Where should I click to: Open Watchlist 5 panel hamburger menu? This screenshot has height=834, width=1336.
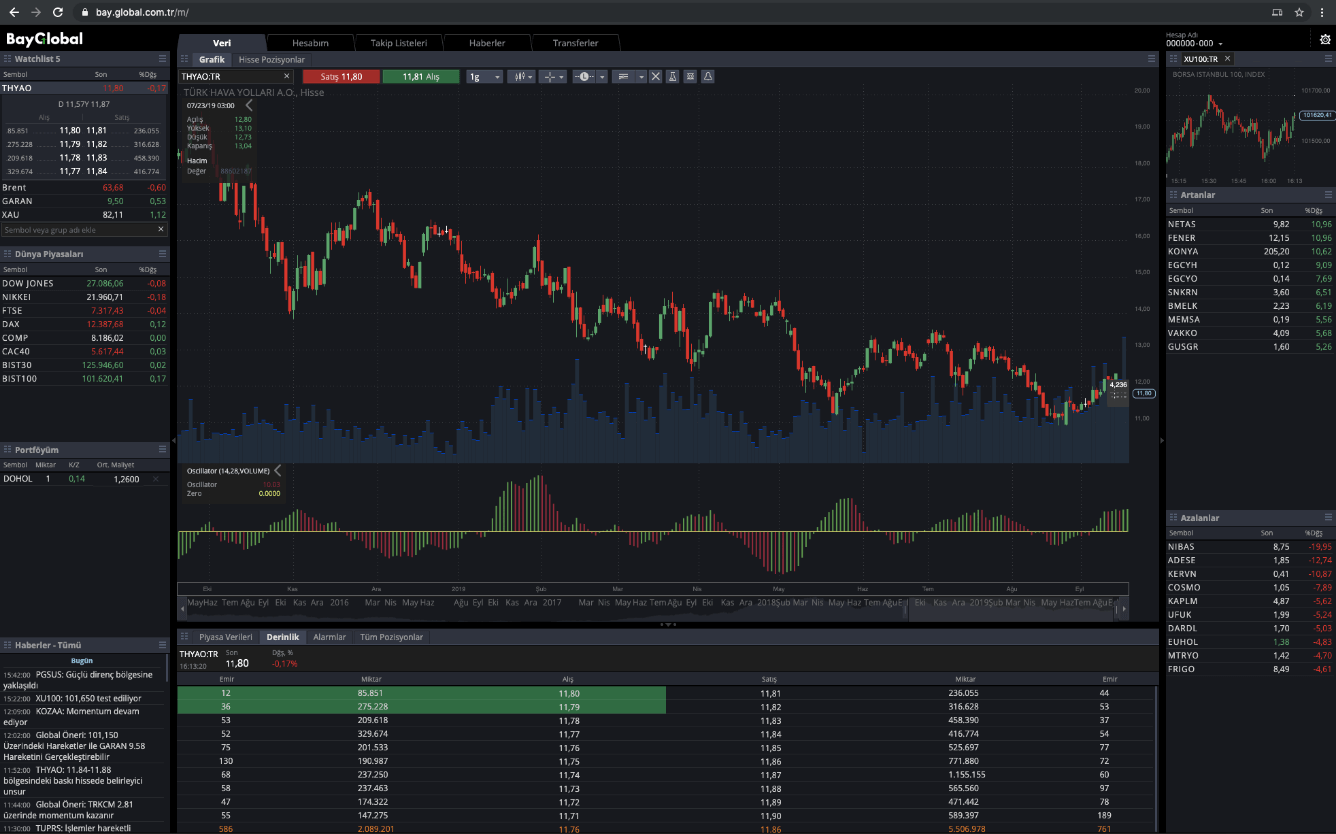click(x=162, y=59)
